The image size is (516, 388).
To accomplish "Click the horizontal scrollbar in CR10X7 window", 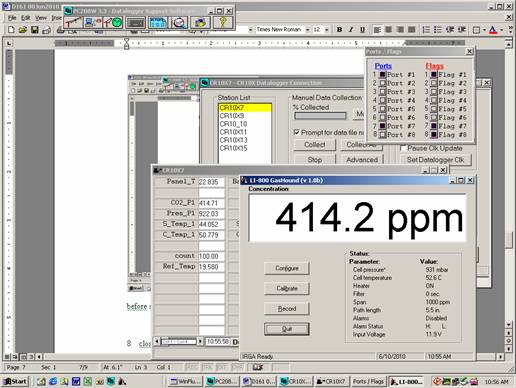I will pyautogui.click(x=179, y=341).
